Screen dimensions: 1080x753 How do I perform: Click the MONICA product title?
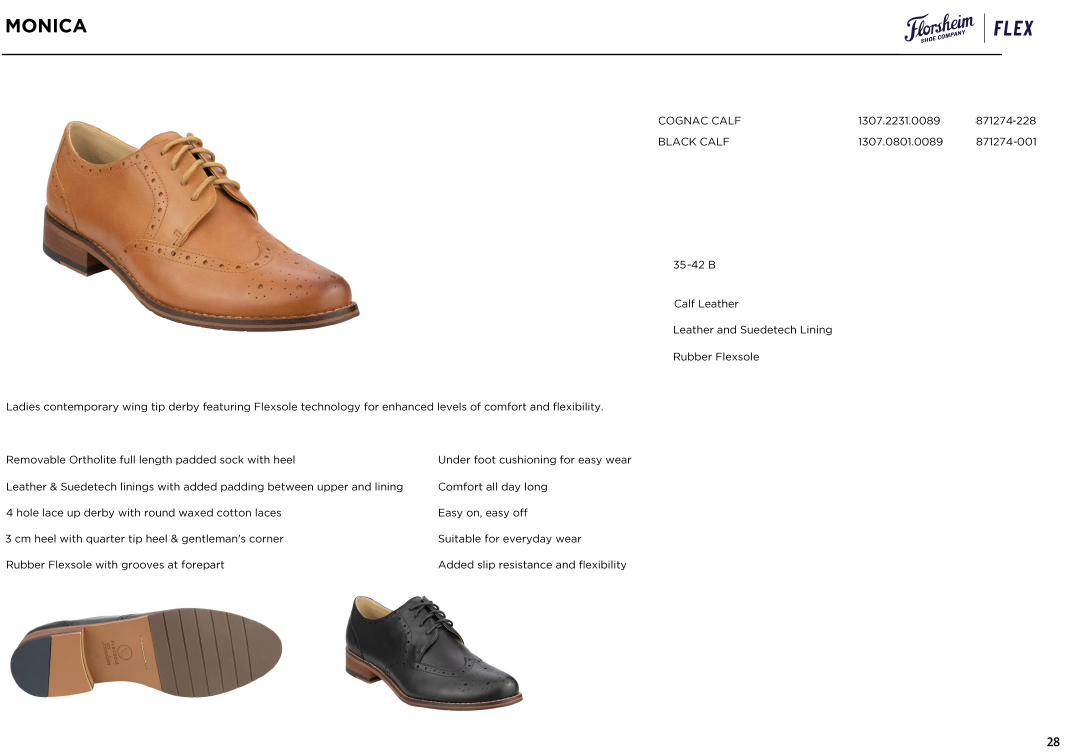click(x=46, y=26)
